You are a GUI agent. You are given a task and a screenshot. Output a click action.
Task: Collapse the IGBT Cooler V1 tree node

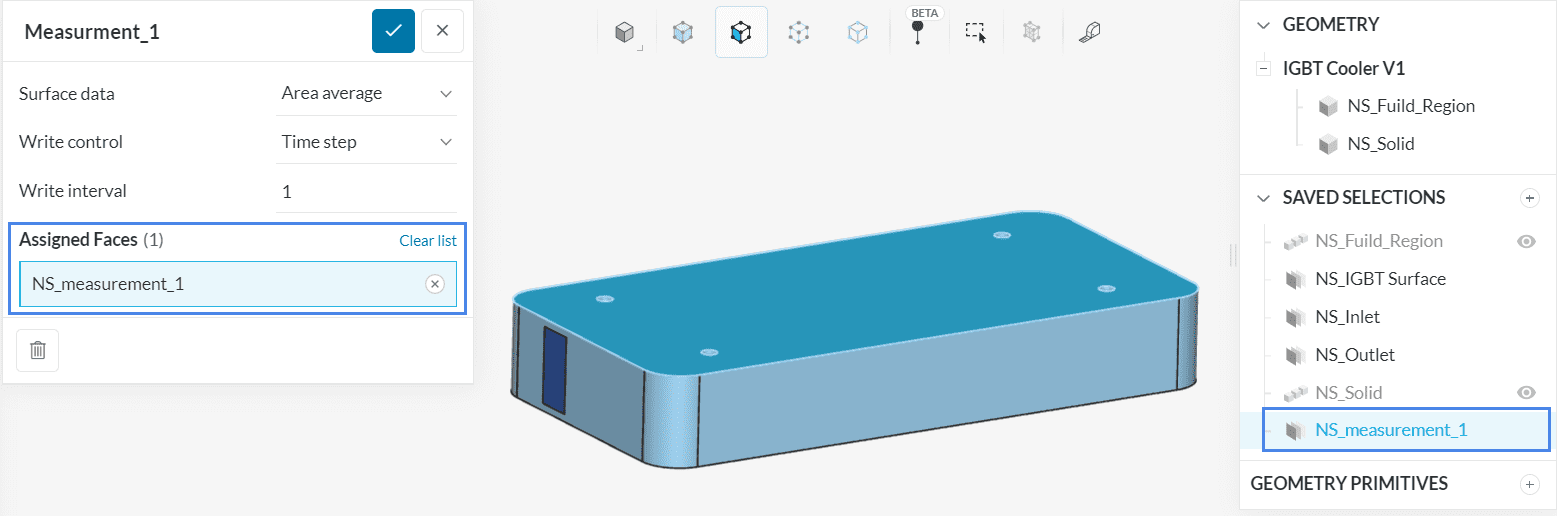click(1264, 69)
